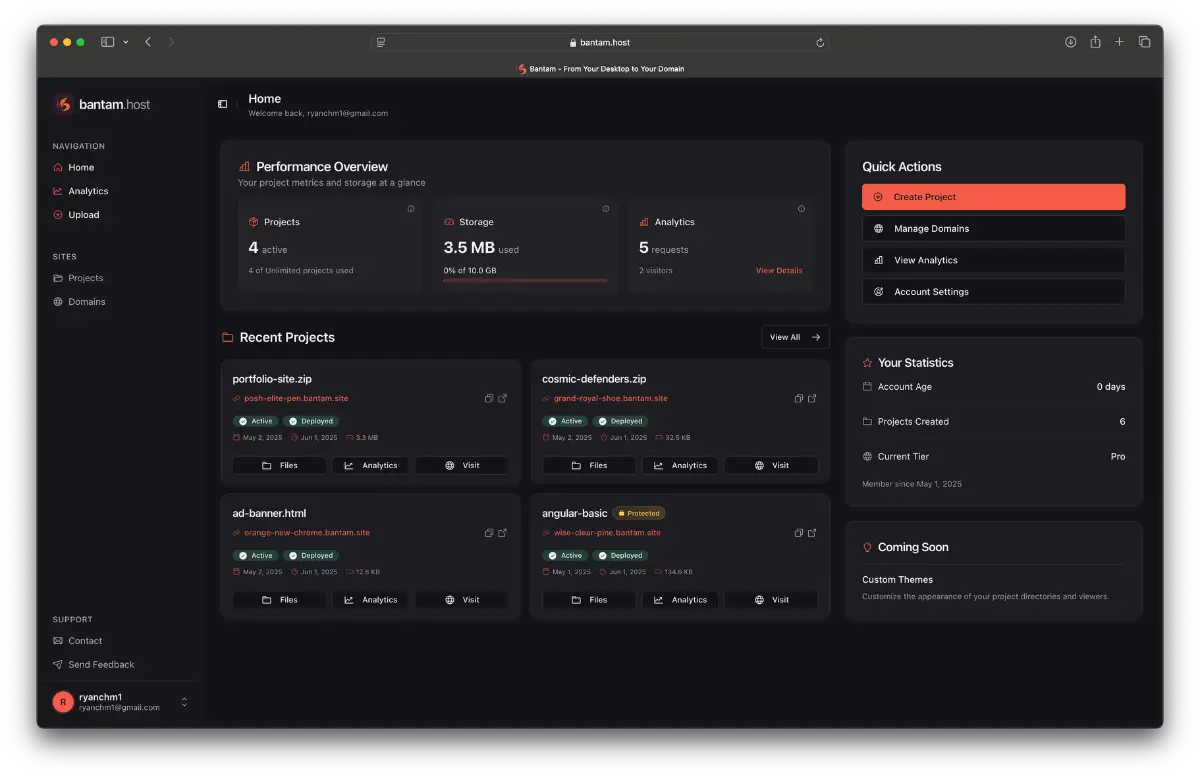This screenshot has width=1200, height=777.
Task: Select Domains in the Sites section
Action: 86,302
